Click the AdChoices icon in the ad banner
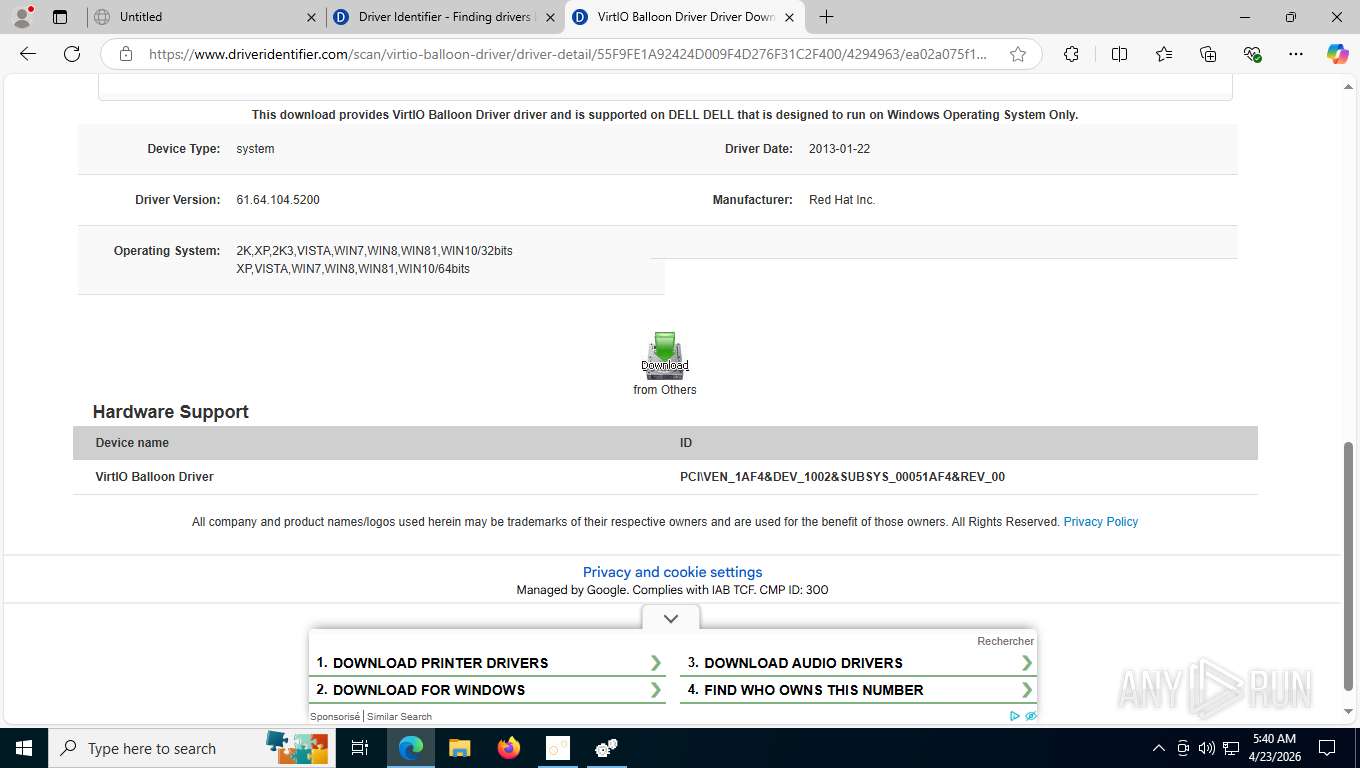The width and height of the screenshot is (1360, 768). coord(1014,716)
